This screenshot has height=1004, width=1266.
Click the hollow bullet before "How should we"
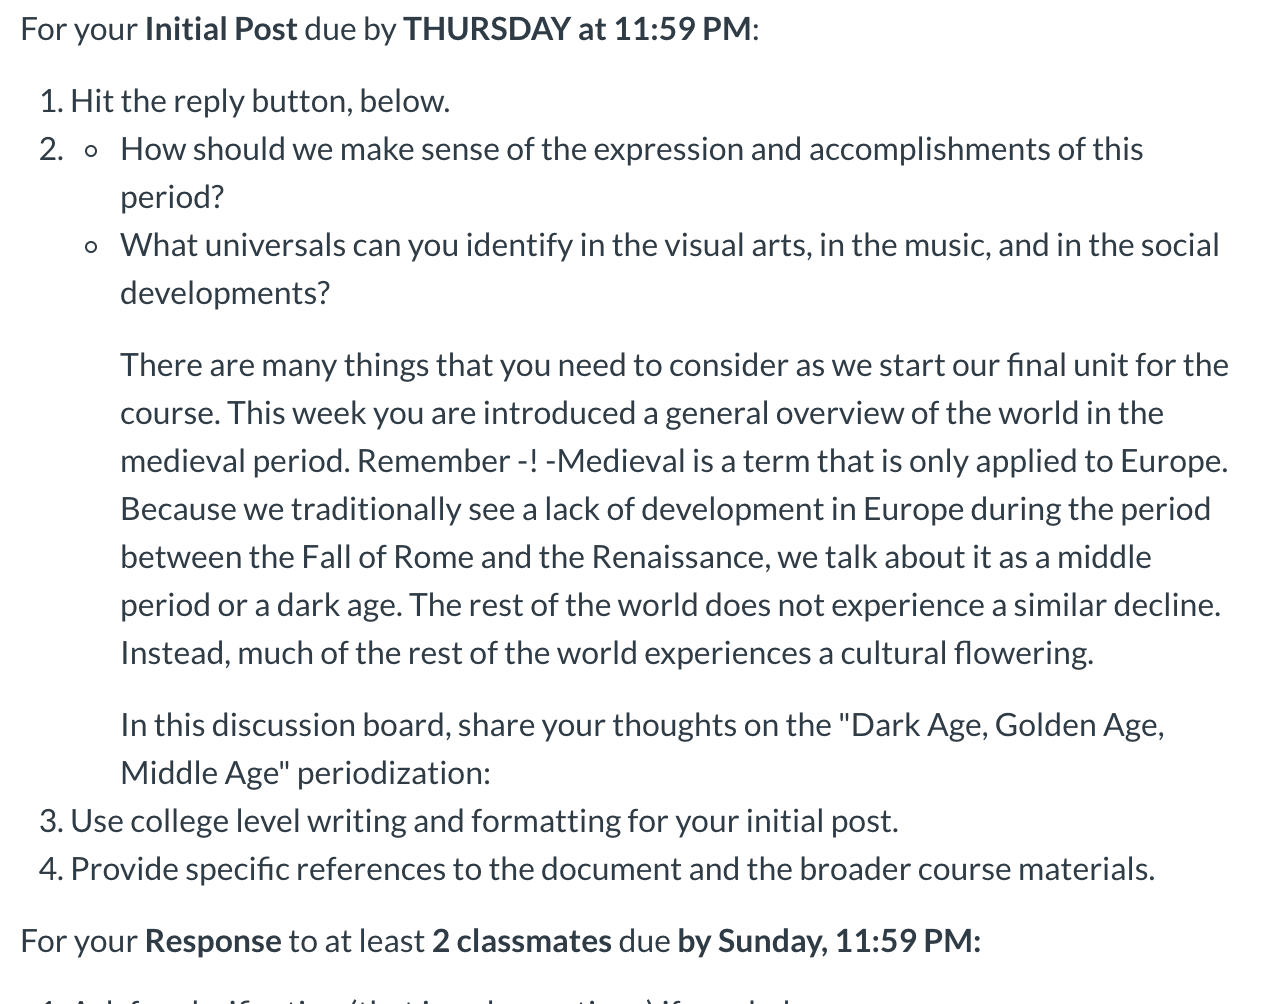(x=92, y=151)
